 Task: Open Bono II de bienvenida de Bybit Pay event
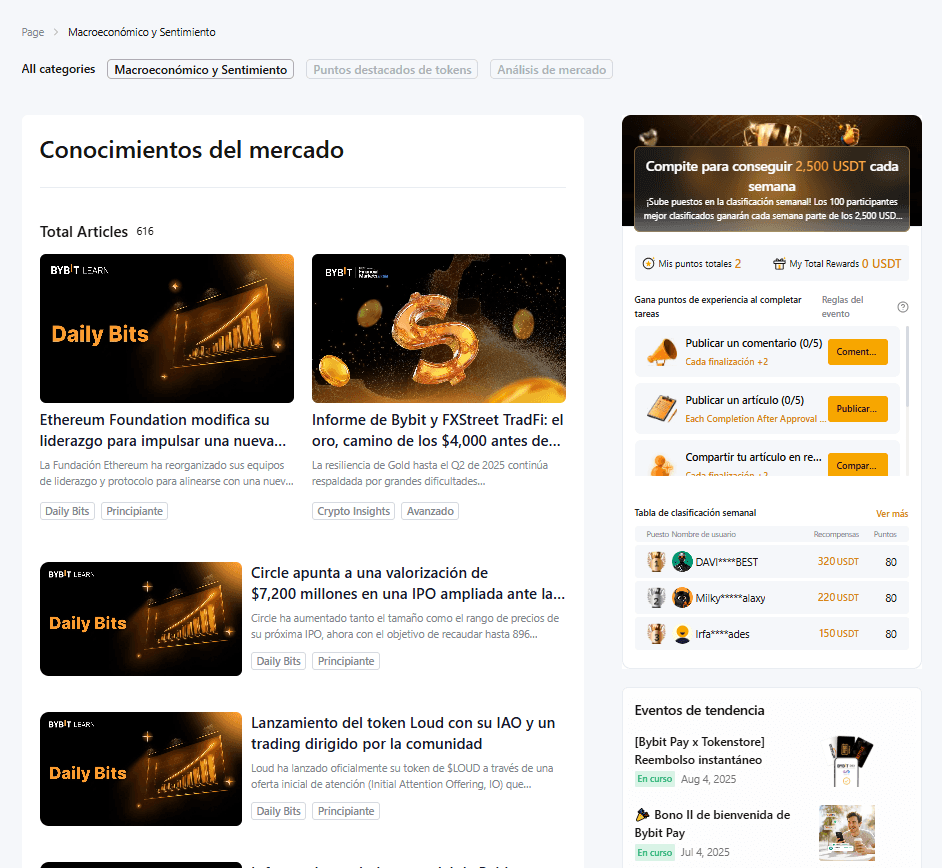713,824
